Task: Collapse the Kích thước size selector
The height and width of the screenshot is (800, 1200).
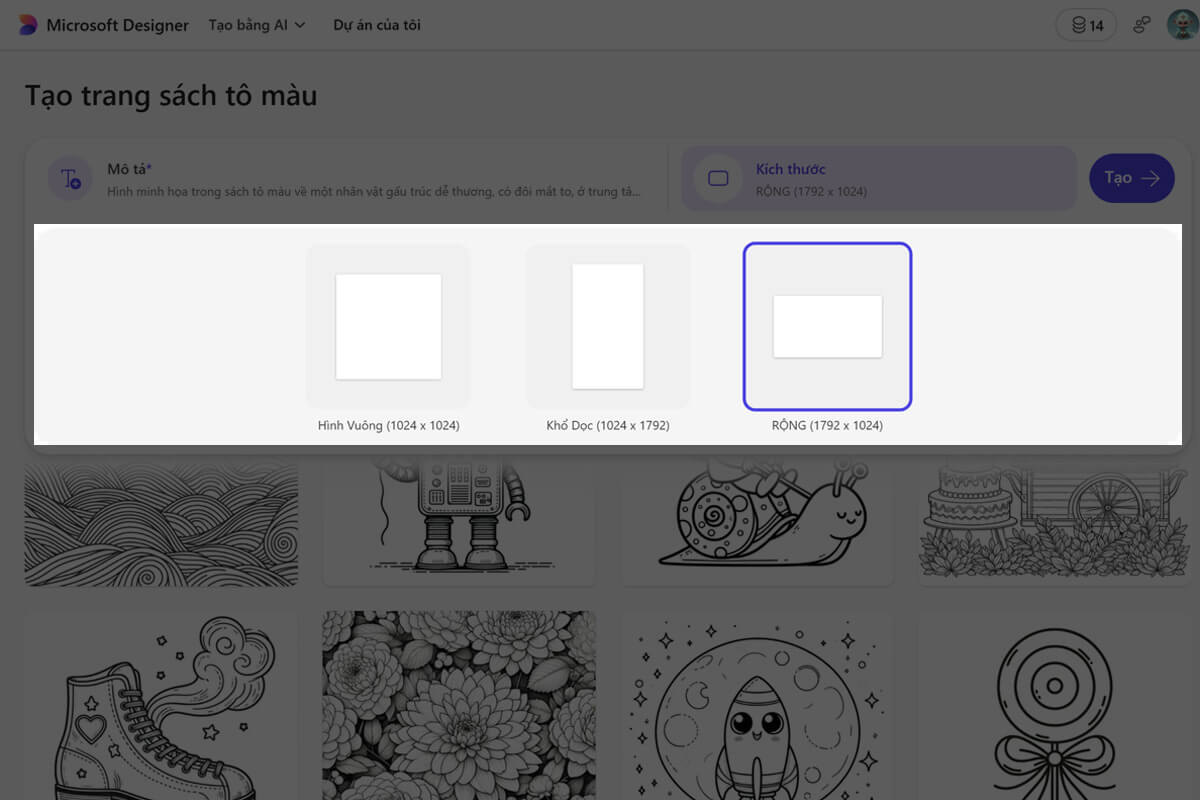Action: 878,179
